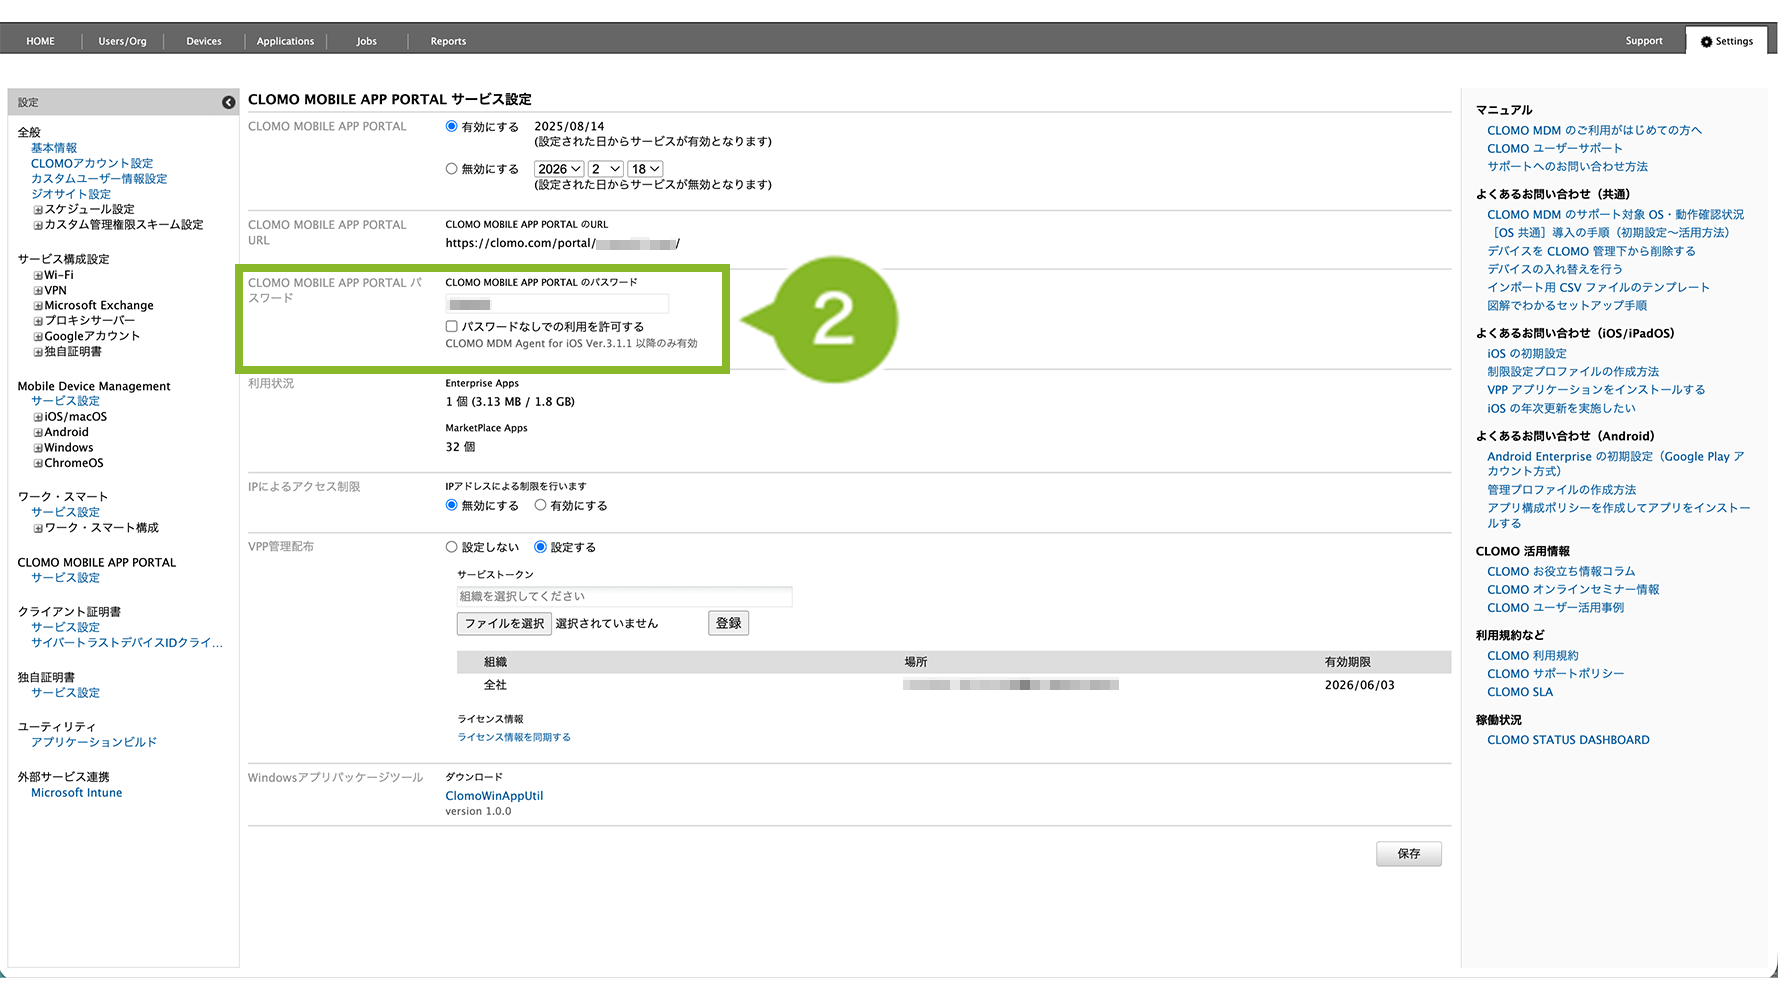
Task: Enable パスワードなしでの利用を許可する checkbox
Action: 452,327
